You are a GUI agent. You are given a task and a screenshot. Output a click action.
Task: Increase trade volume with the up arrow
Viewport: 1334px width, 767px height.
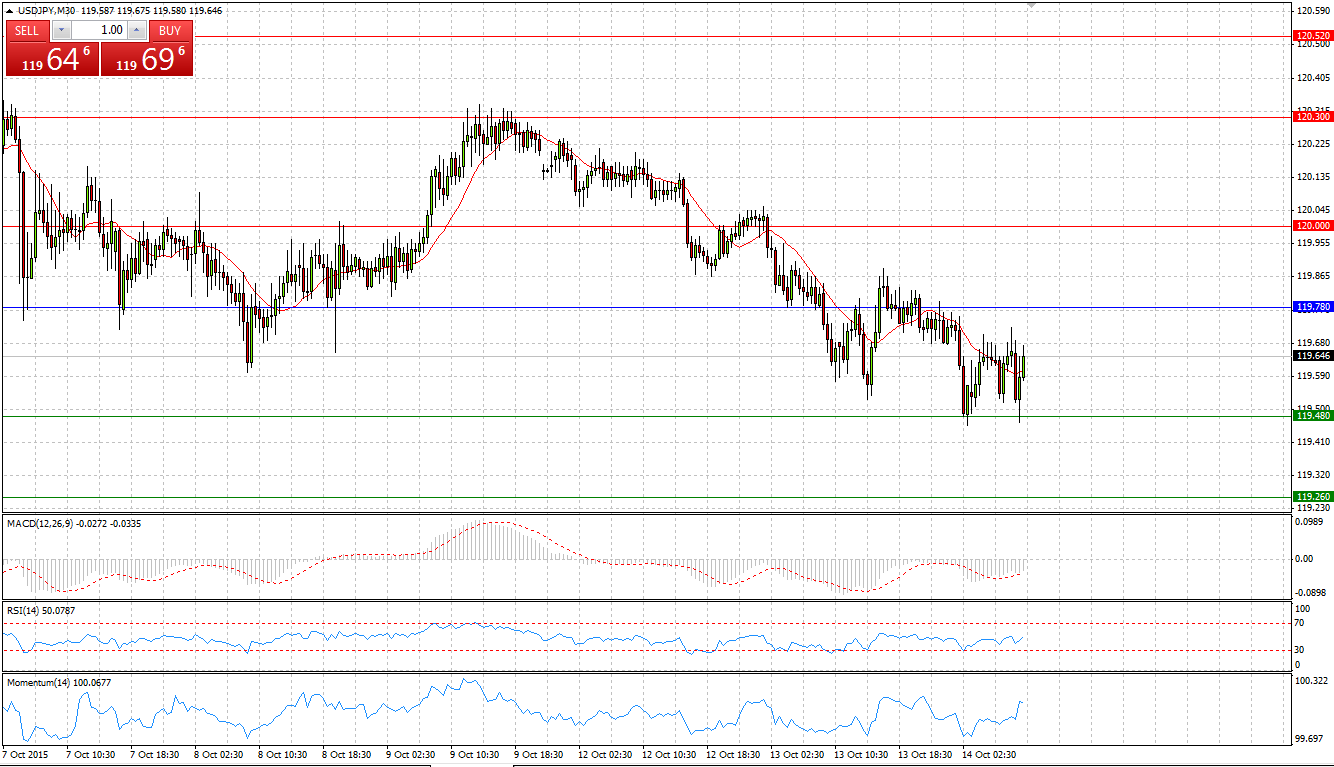pos(136,30)
